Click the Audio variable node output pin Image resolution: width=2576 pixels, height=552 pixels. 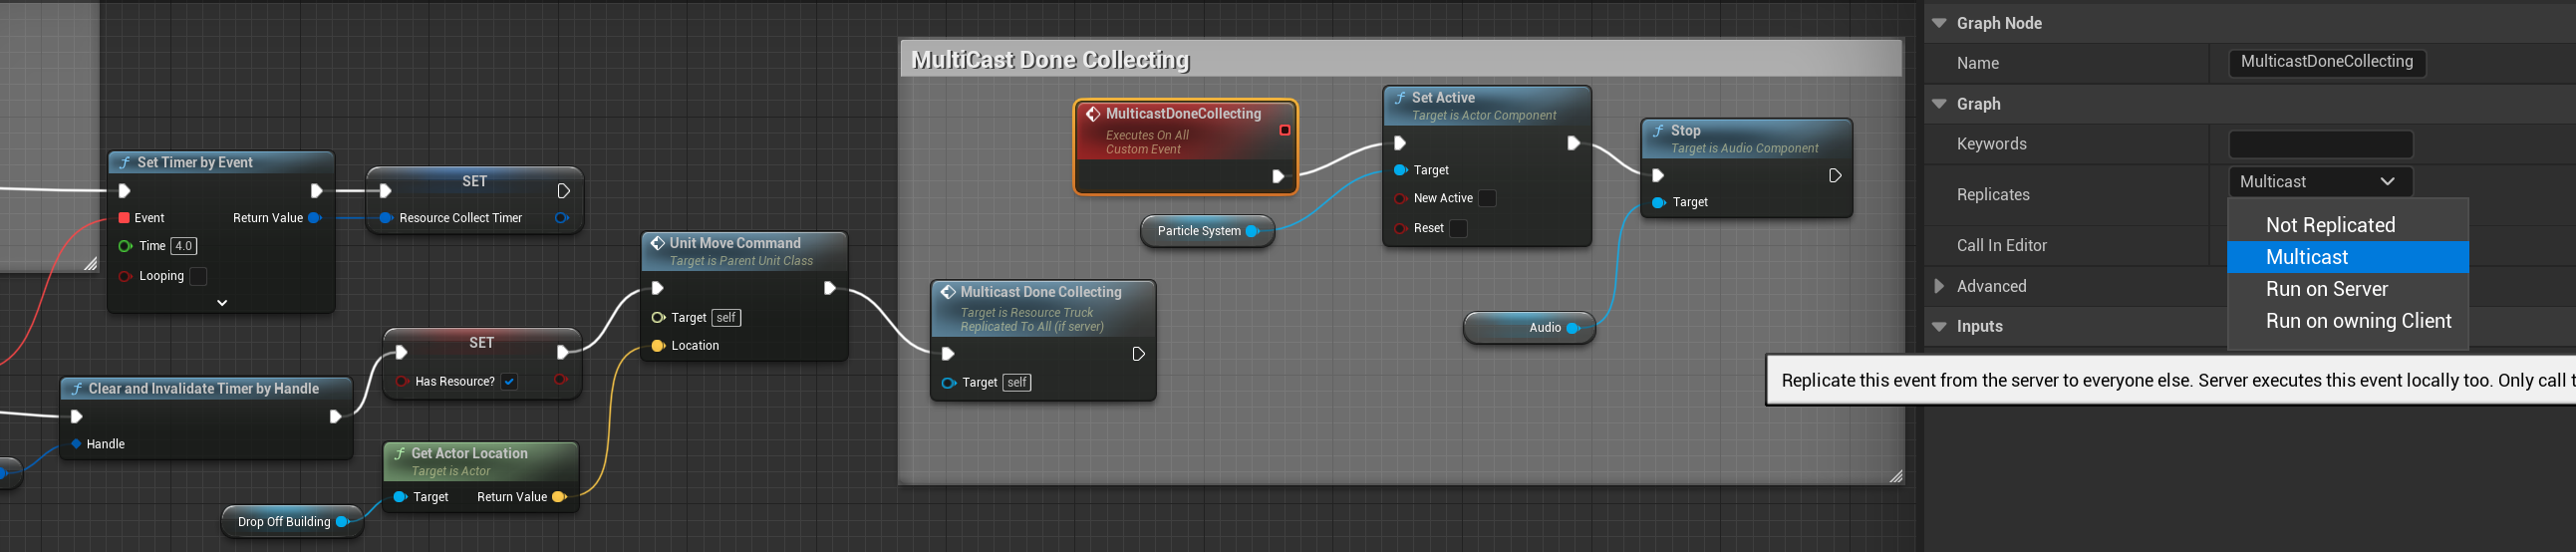1572,328
